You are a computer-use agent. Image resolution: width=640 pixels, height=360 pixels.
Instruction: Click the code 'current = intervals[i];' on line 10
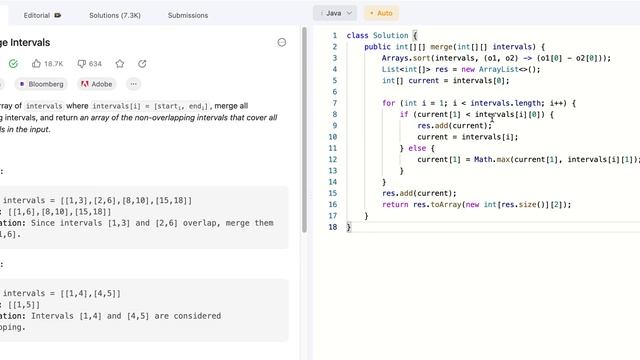467,137
